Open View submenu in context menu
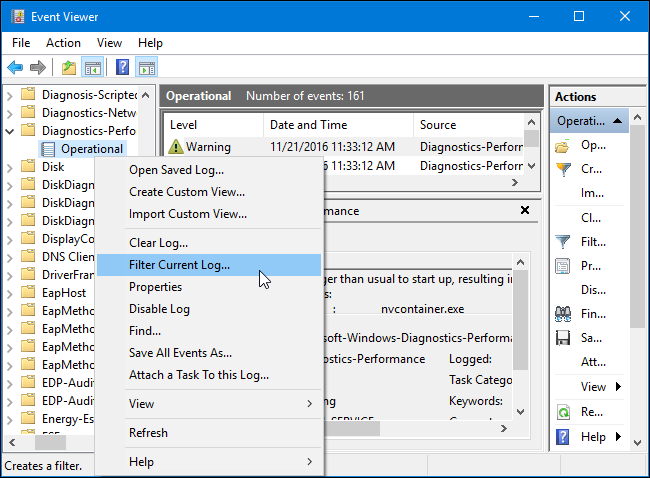Viewport: 650px width, 478px height. [209, 404]
